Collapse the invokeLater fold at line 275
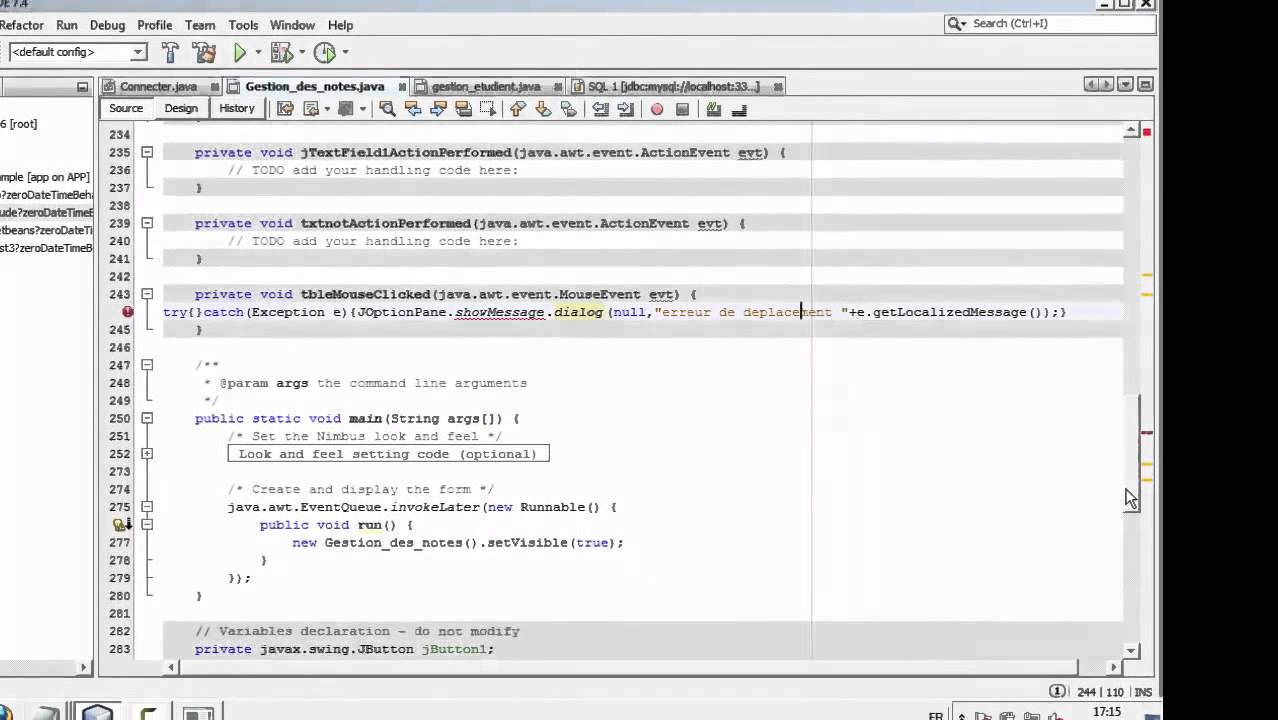This screenshot has height=720, width=1278. (x=147, y=507)
